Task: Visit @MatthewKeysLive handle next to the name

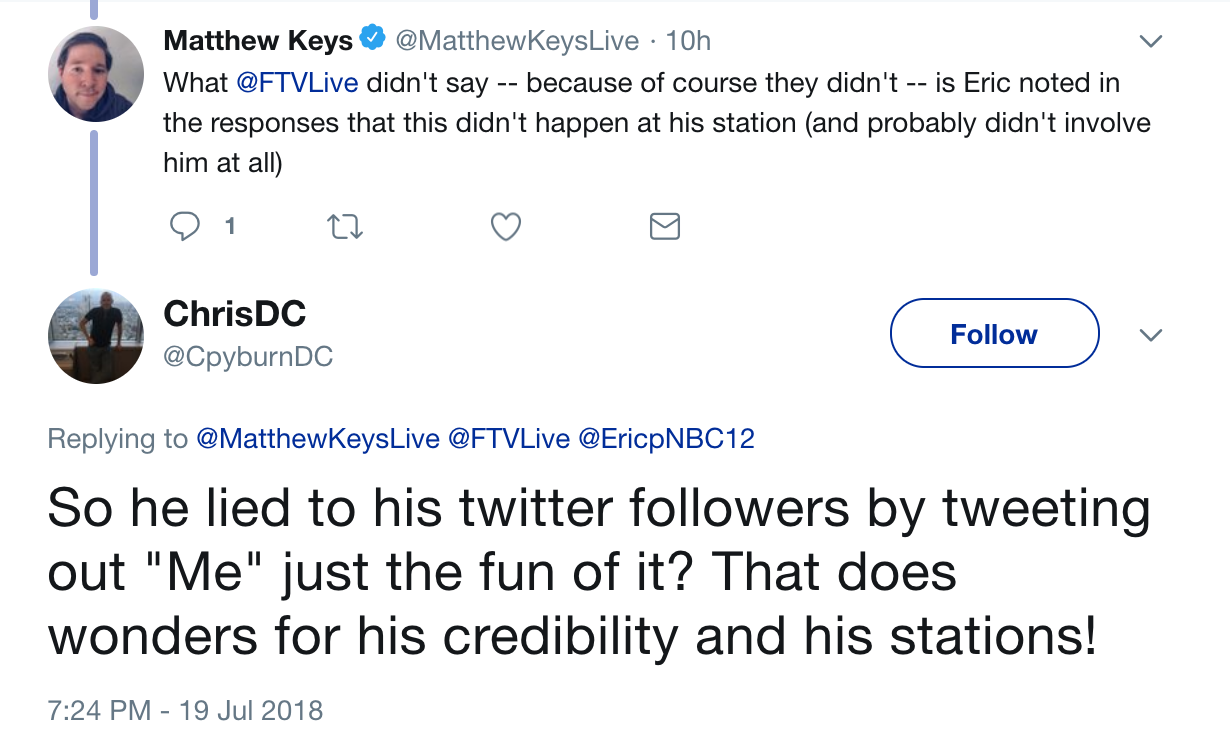Action: click(x=517, y=41)
